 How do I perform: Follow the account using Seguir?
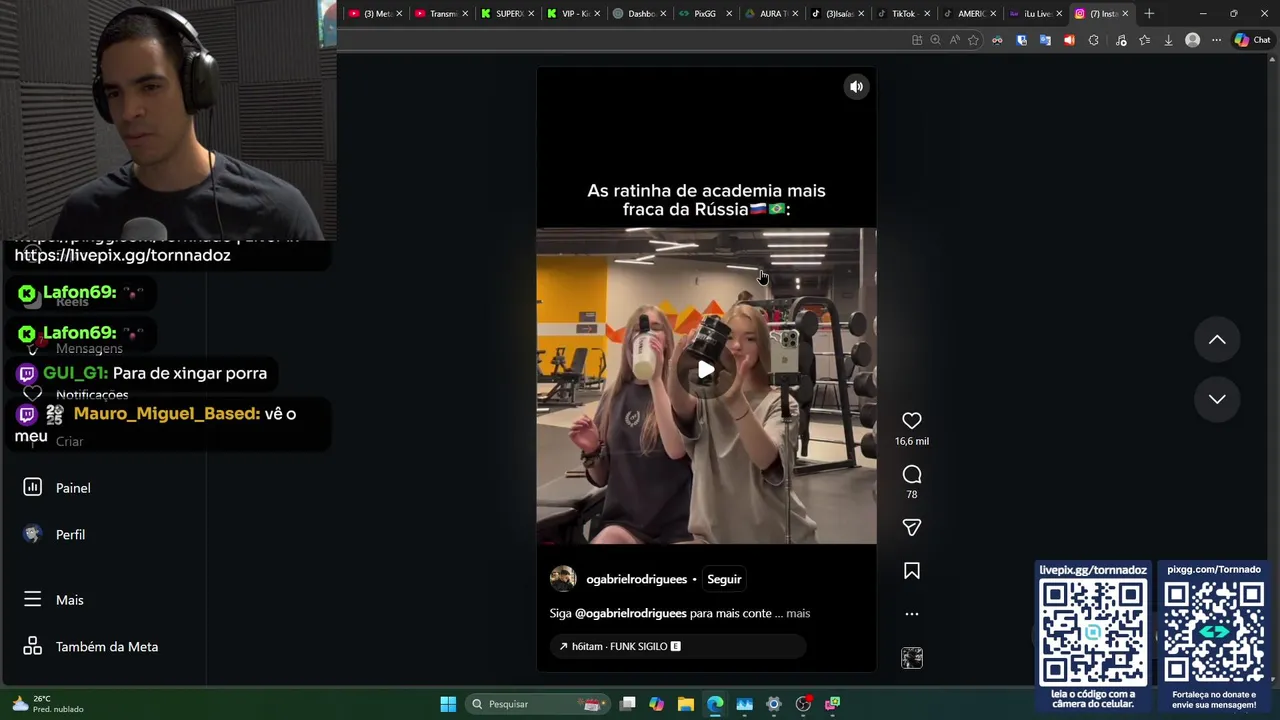click(724, 579)
